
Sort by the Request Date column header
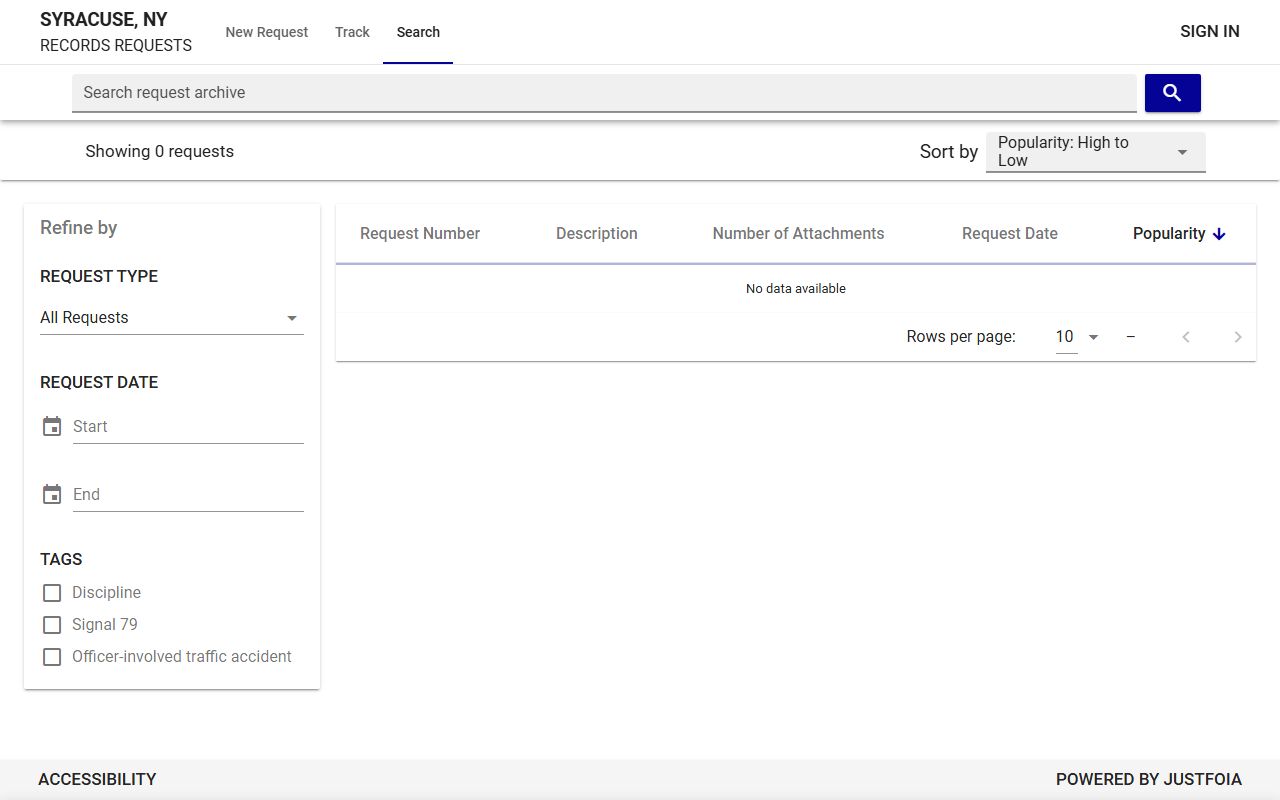1009,234
